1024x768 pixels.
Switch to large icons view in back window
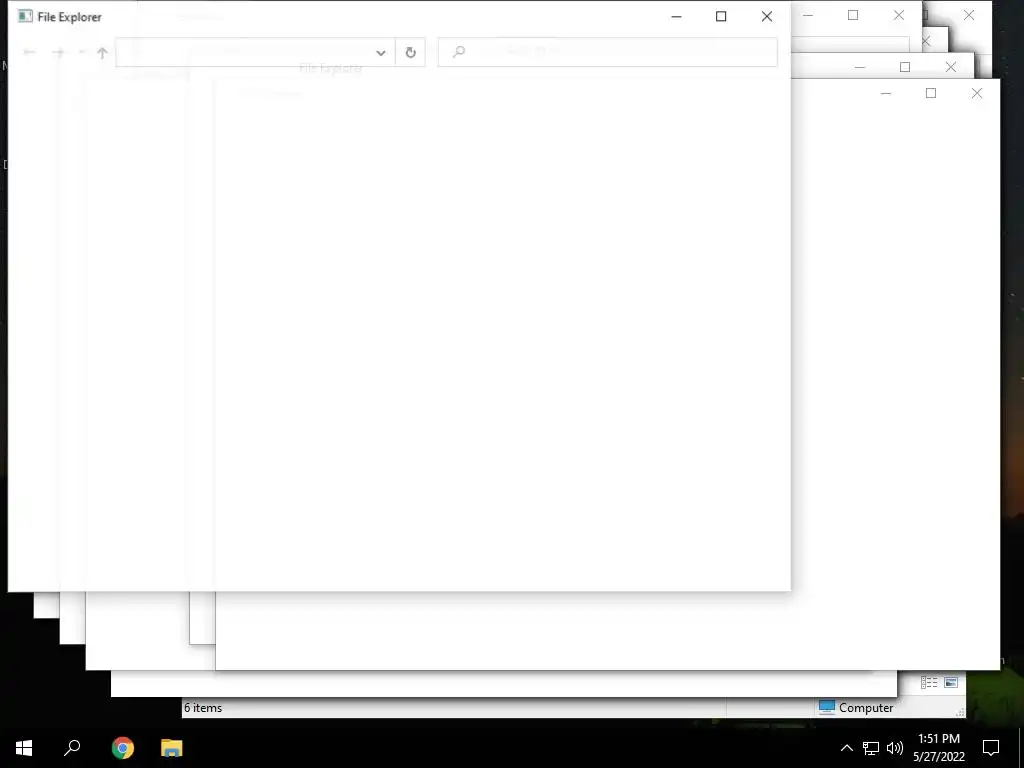pos(951,682)
